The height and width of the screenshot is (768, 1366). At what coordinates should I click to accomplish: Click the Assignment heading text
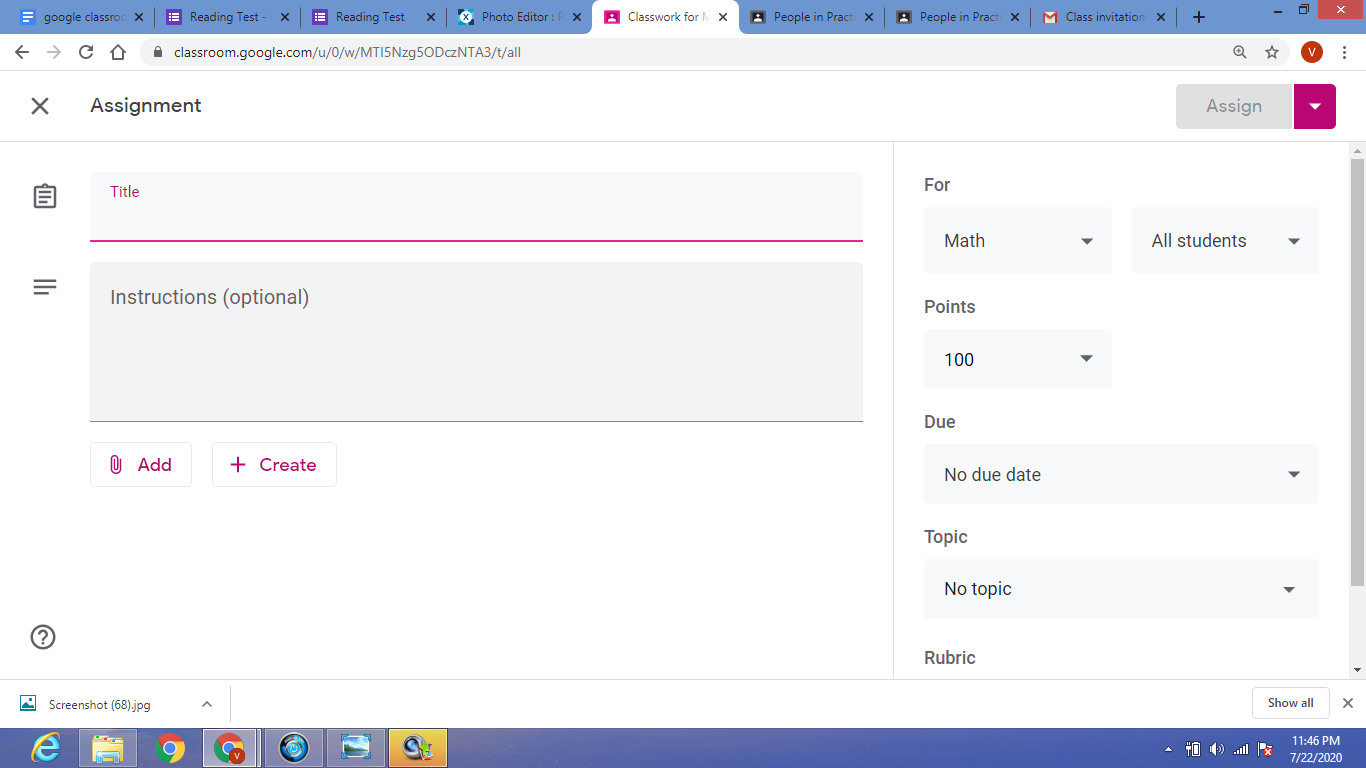pos(146,106)
